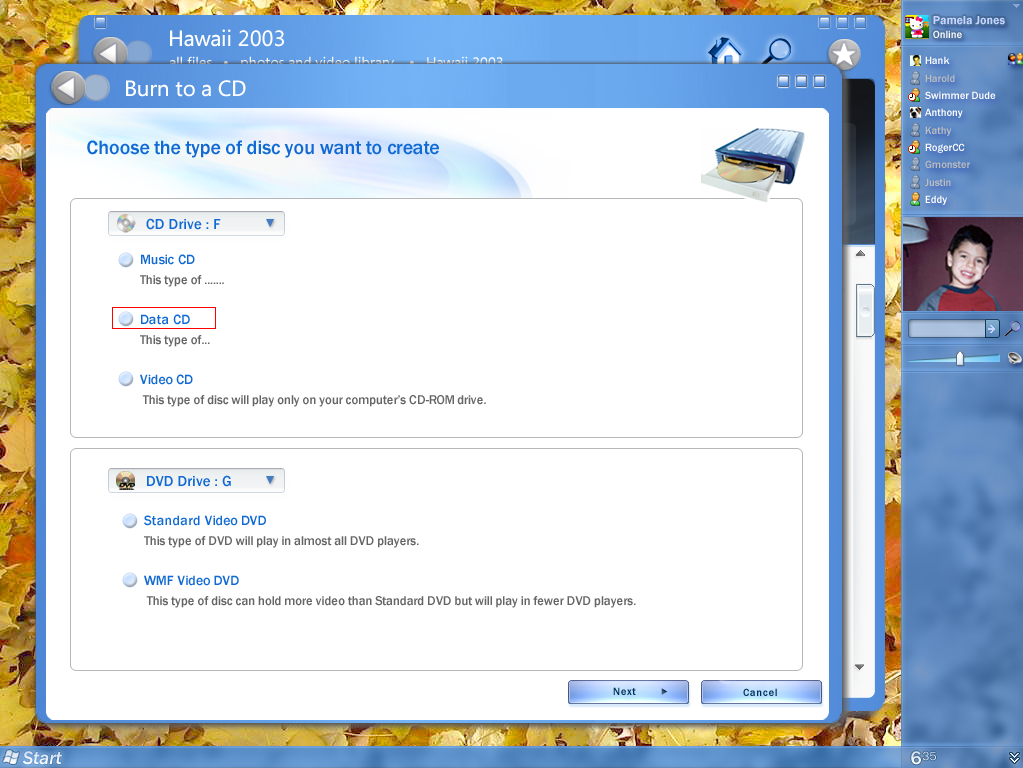Click the sidebar search input field

pyautogui.click(x=947, y=328)
